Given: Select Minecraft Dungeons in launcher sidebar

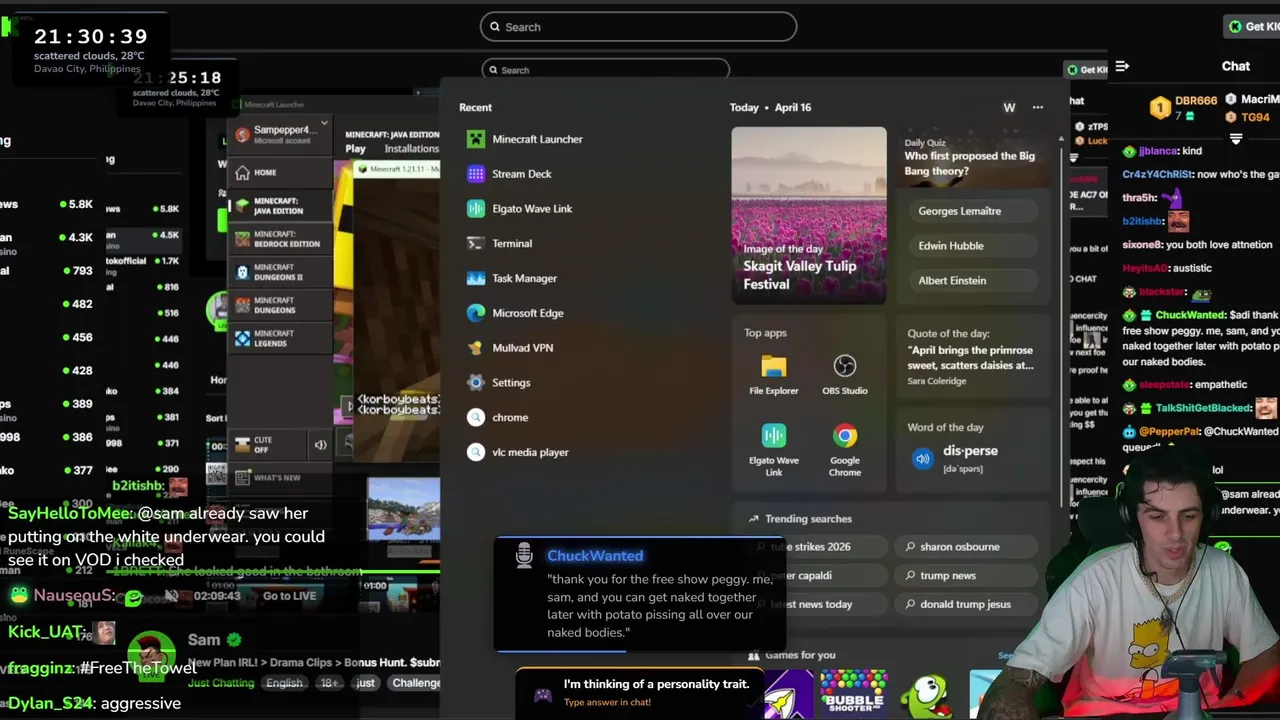Looking at the screenshot, I should point(280,305).
